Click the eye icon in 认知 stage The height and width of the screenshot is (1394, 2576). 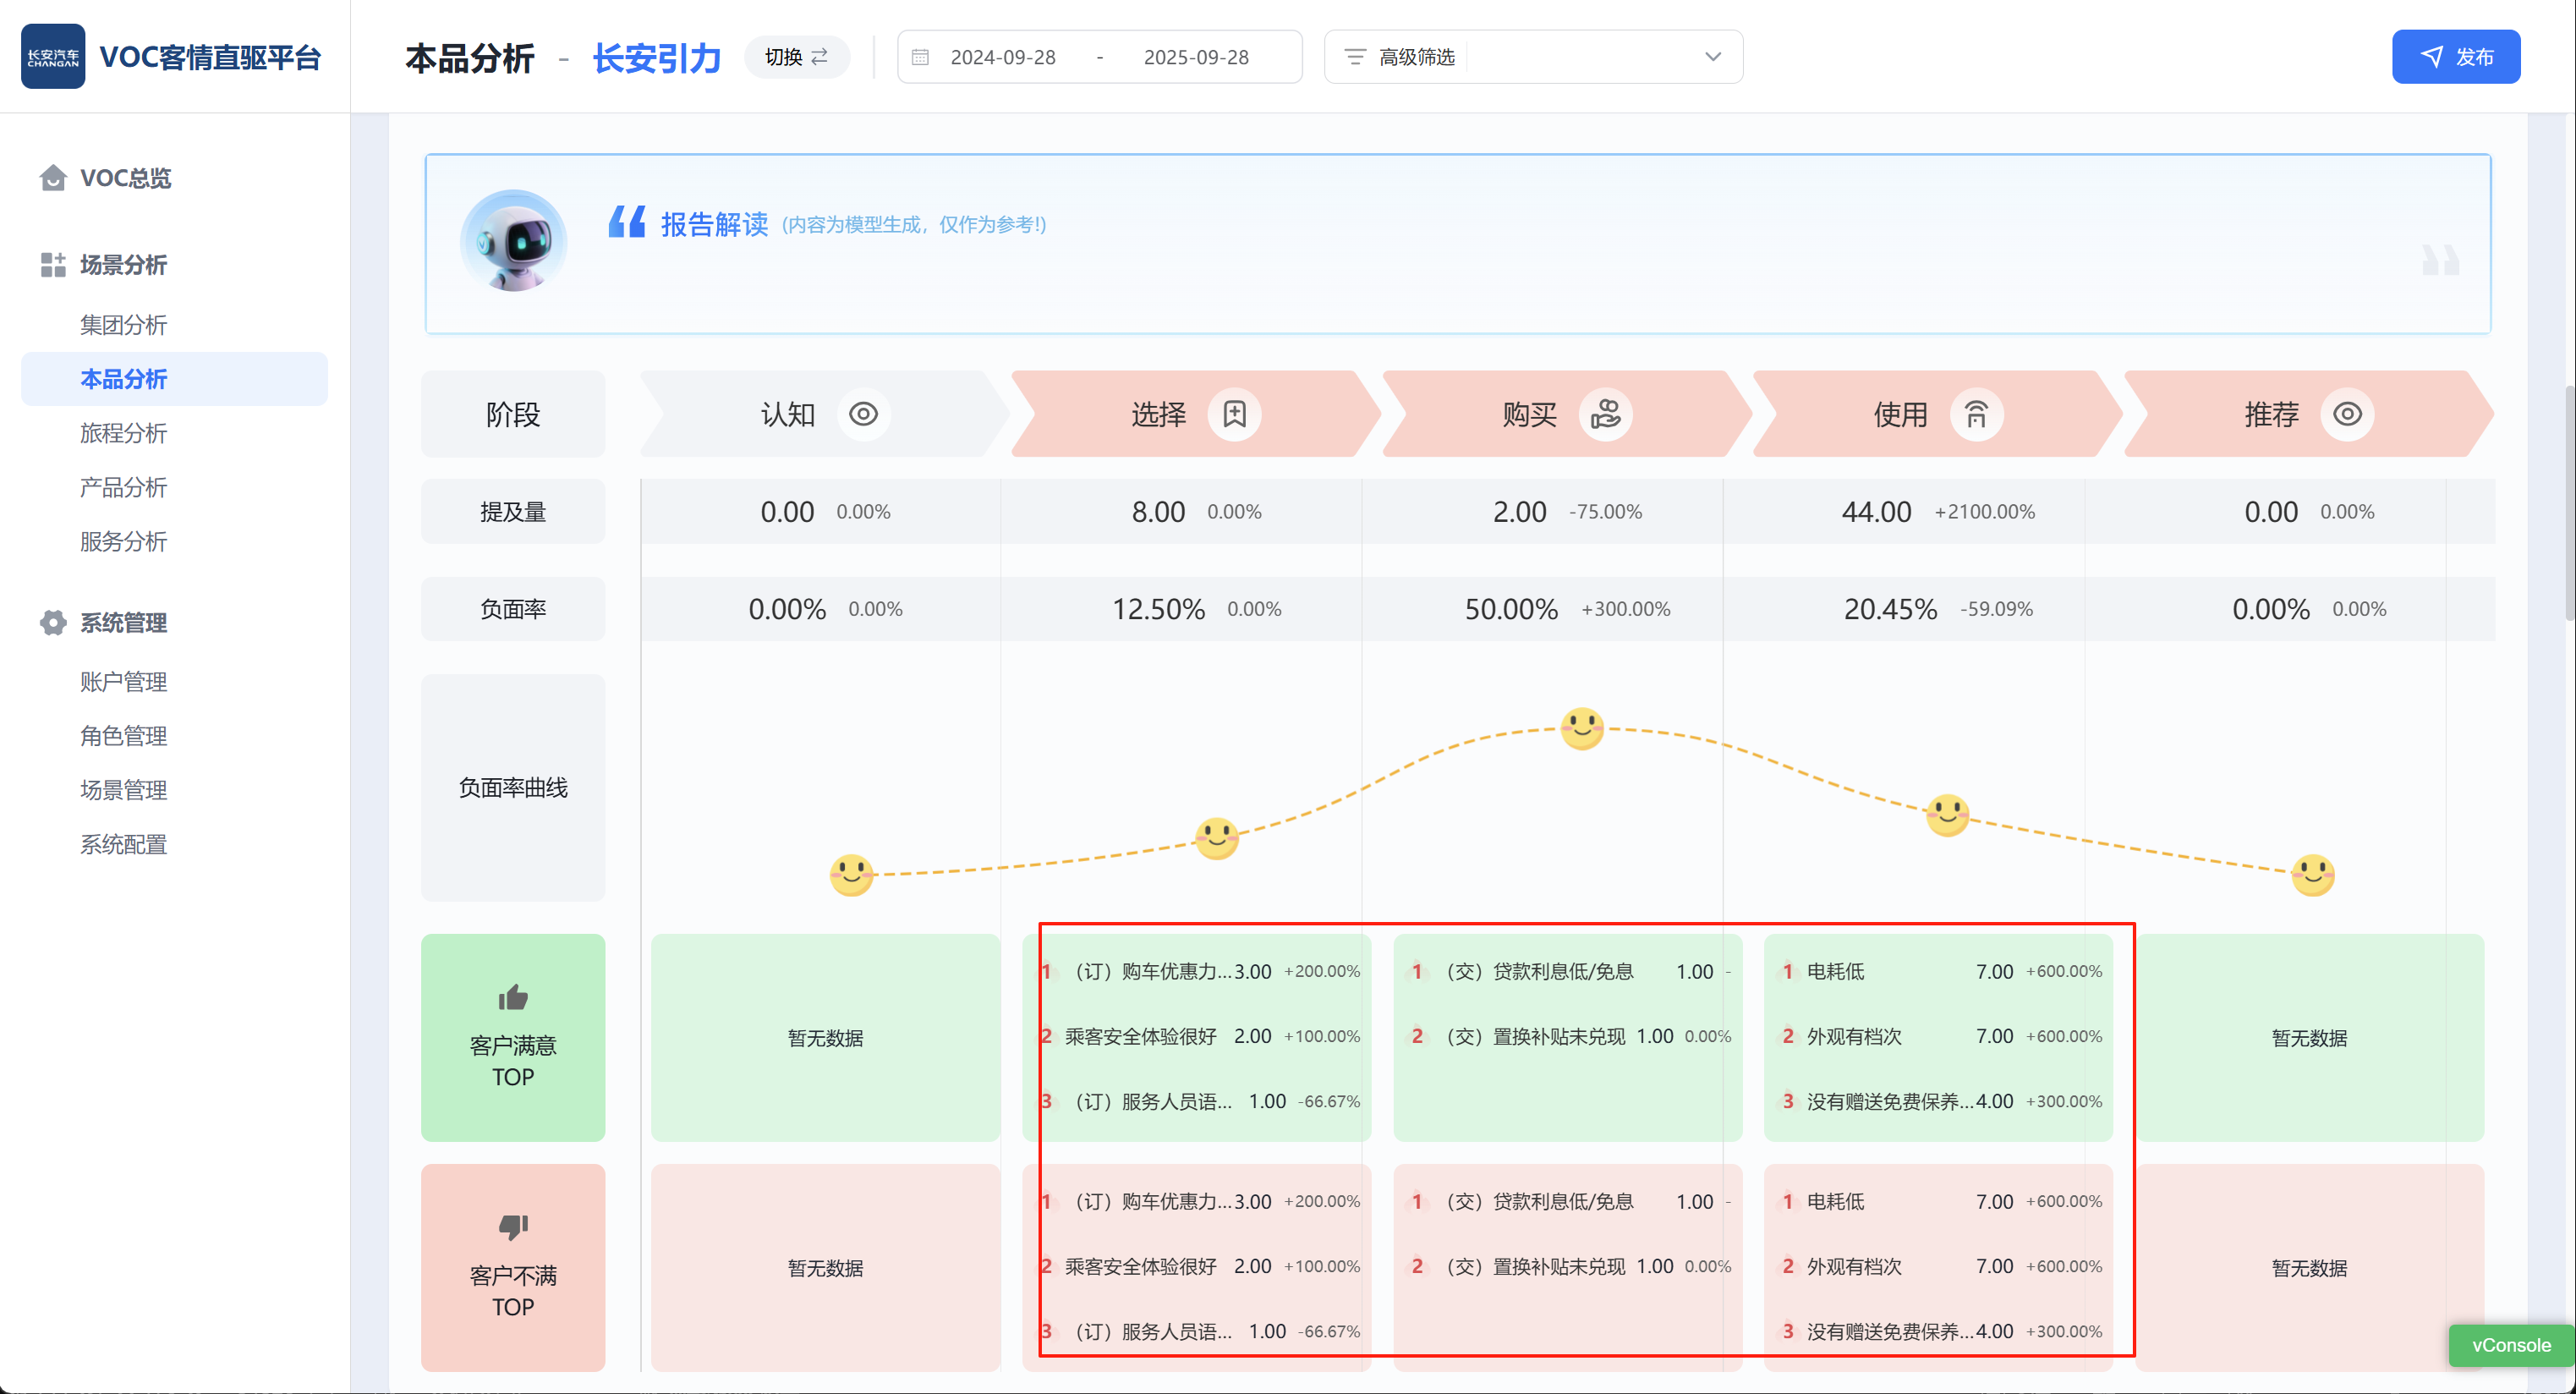pyautogui.click(x=863, y=414)
